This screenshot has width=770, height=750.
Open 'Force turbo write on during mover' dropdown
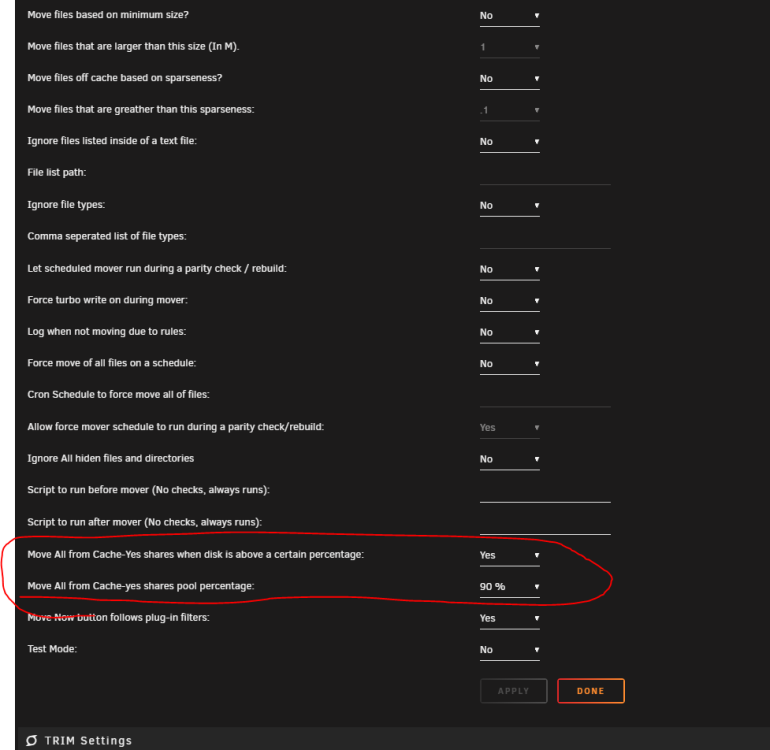click(509, 301)
